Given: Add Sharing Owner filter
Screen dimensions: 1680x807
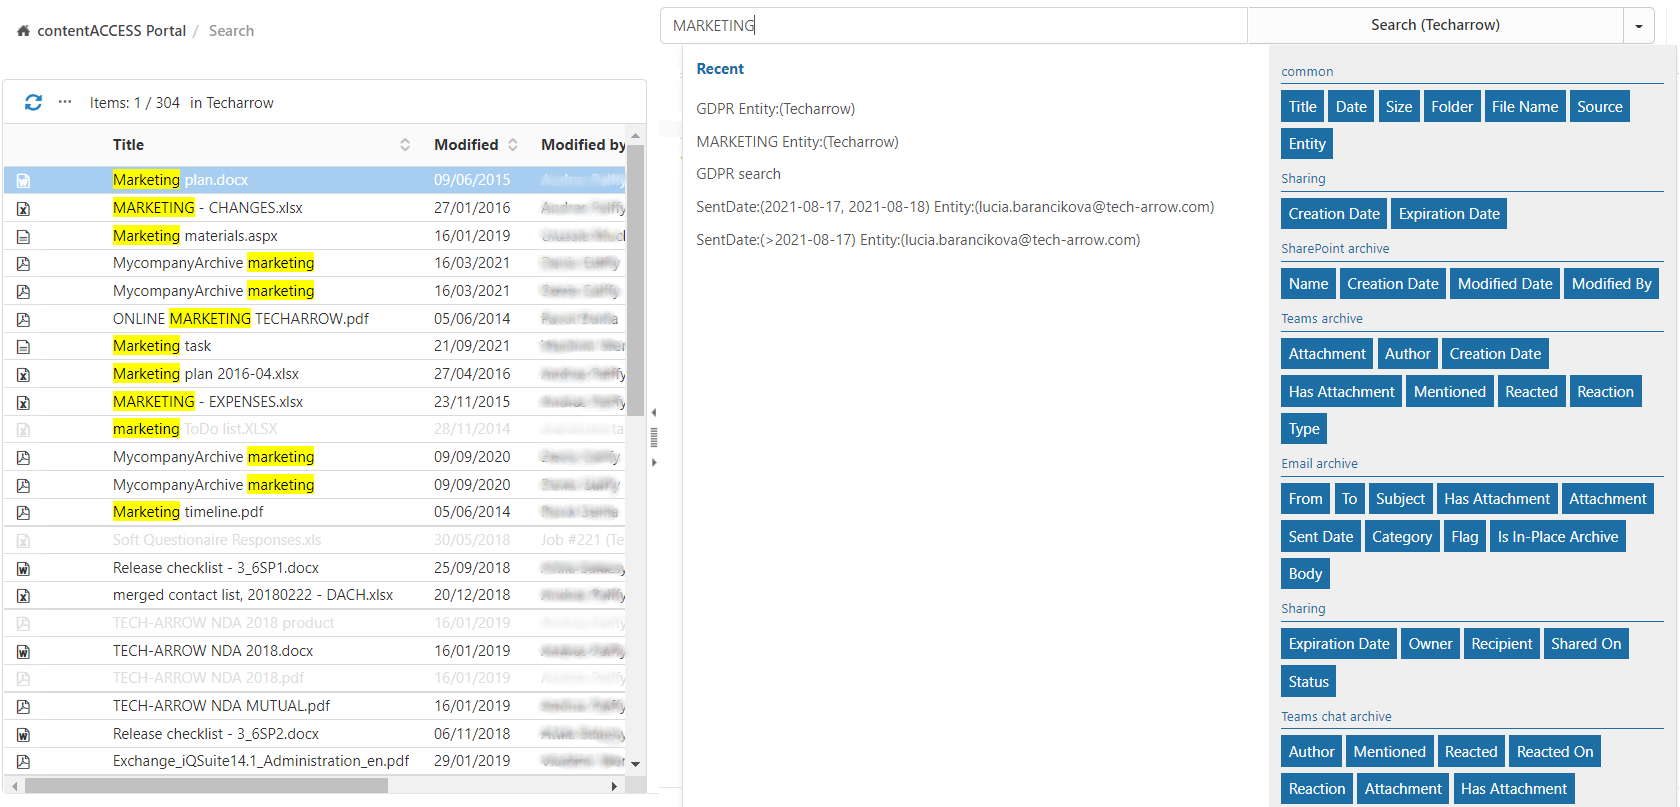Looking at the screenshot, I should coord(1430,644).
